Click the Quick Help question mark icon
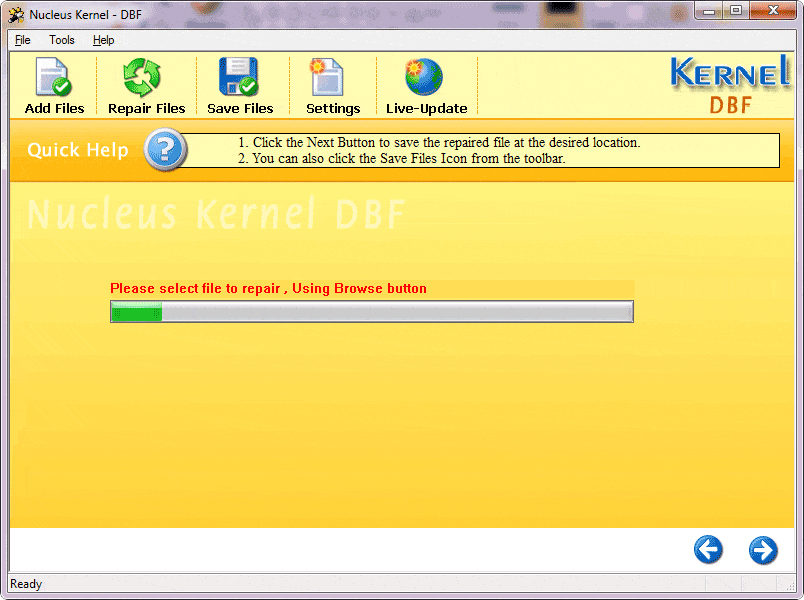Viewport: 804px width, 600px height. click(165, 150)
